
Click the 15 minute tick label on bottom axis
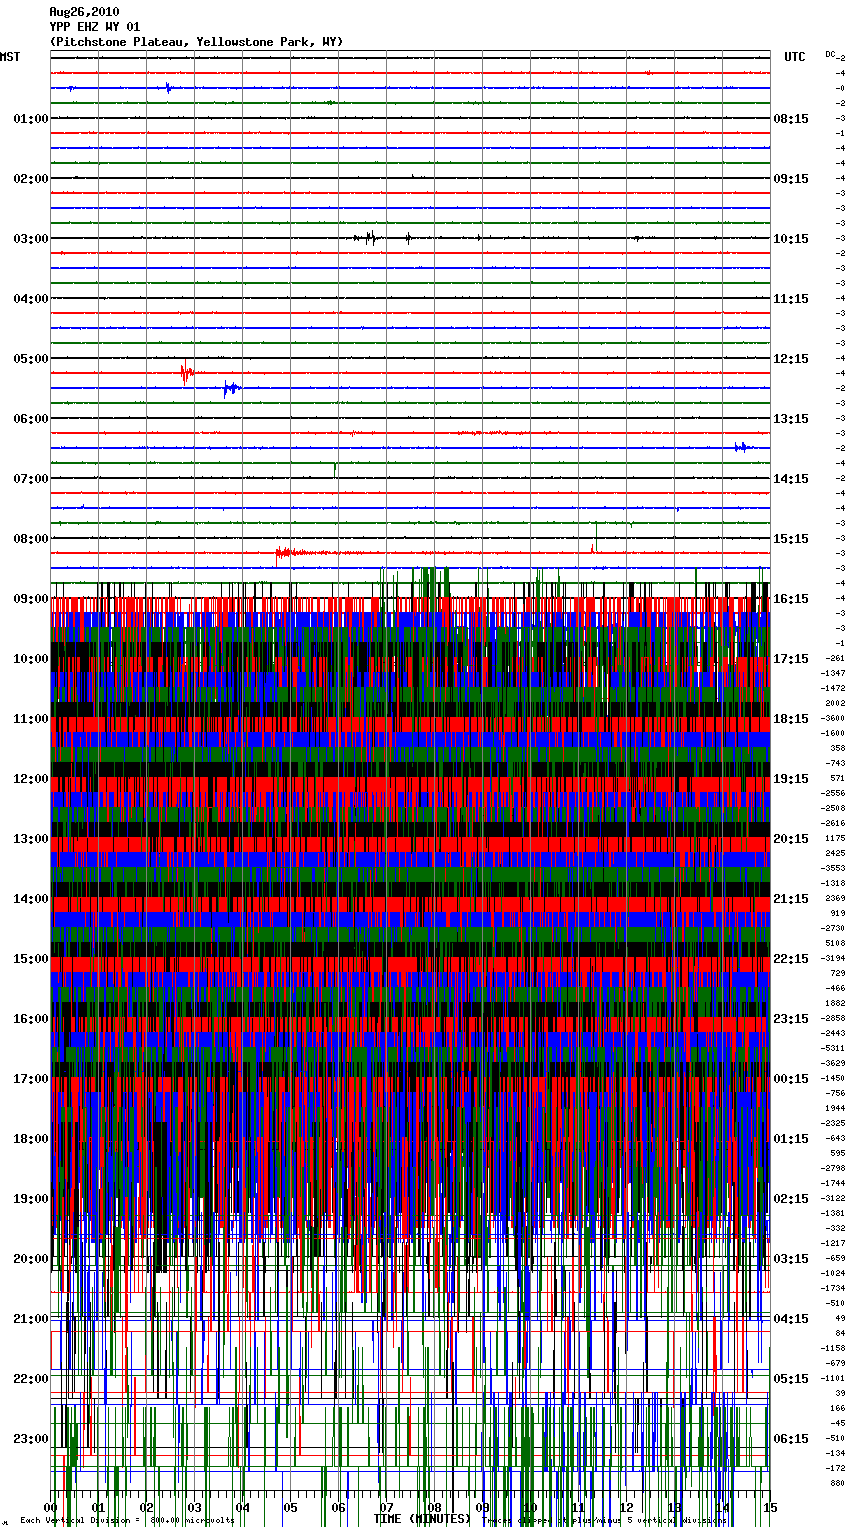(x=769, y=1507)
